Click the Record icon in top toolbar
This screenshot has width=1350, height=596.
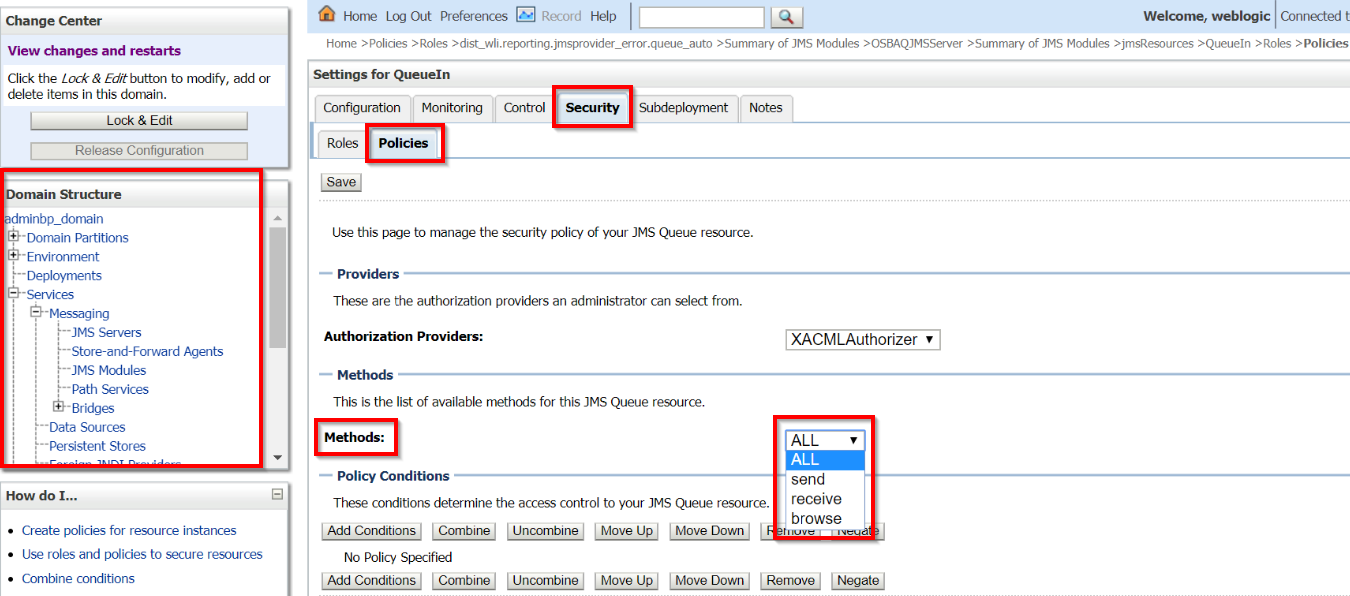526,15
